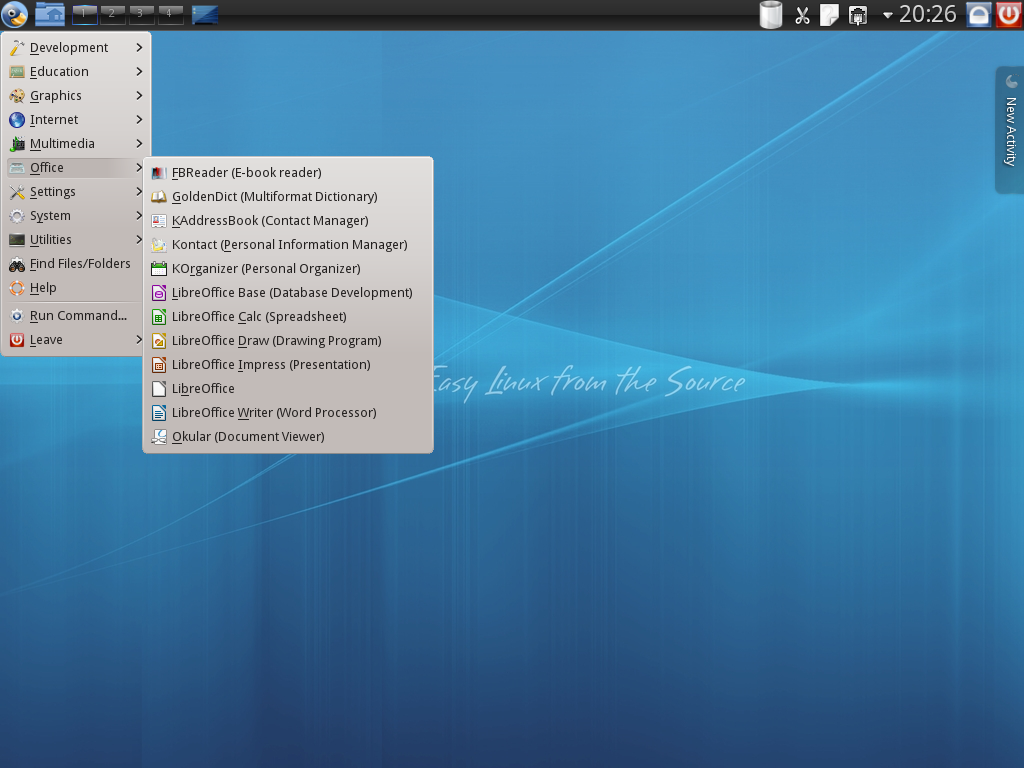Choose Run Command... entry
Viewport: 1024px width, 768px height.
tap(76, 316)
